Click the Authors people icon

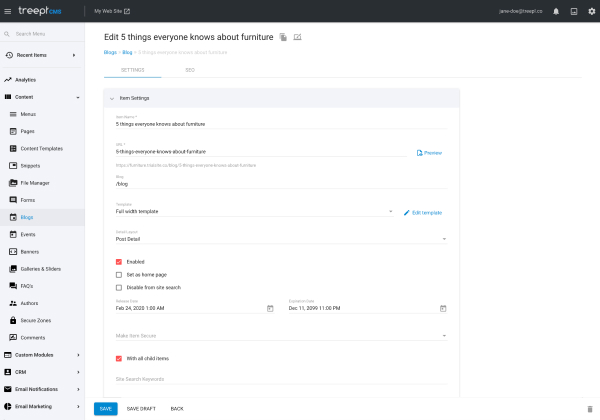13,303
